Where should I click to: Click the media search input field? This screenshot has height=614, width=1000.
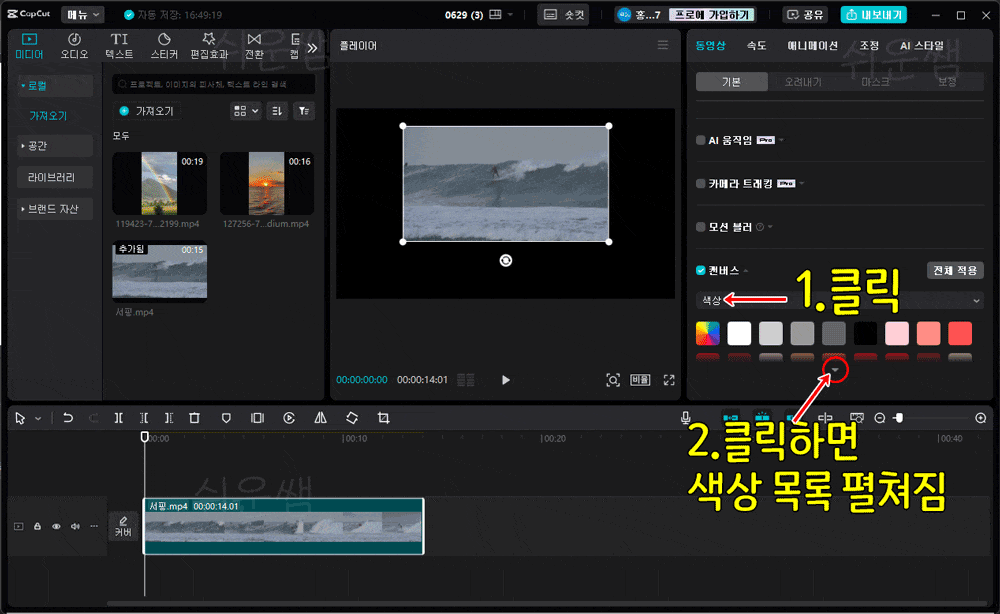click(214, 84)
